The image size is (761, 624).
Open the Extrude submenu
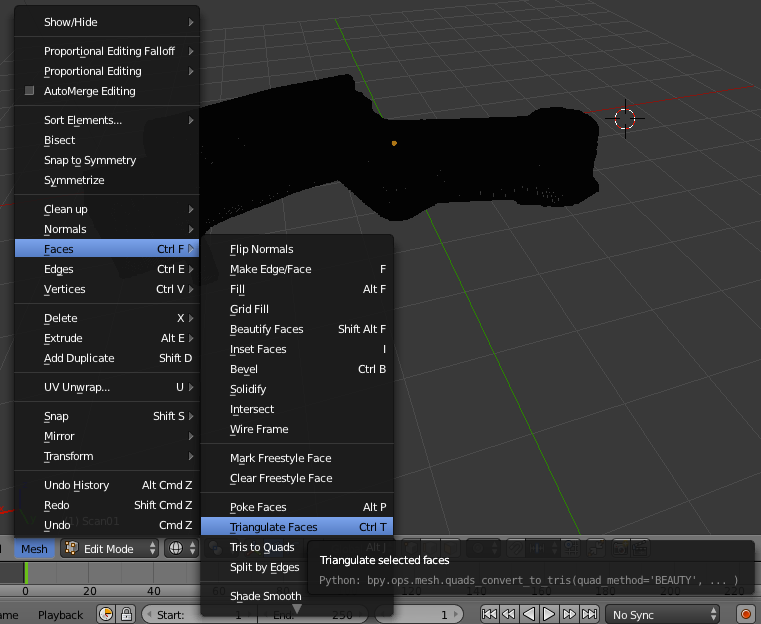pyautogui.click(x=107, y=338)
